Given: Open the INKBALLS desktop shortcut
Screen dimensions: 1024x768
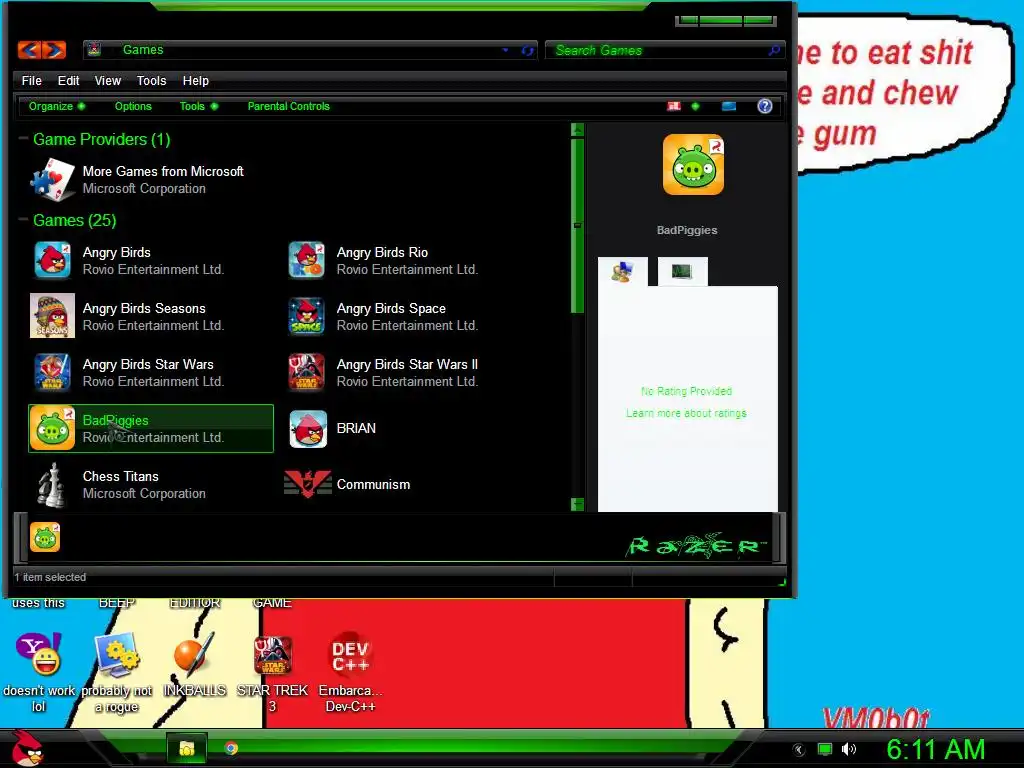Looking at the screenshot, I should click(194, 664).
